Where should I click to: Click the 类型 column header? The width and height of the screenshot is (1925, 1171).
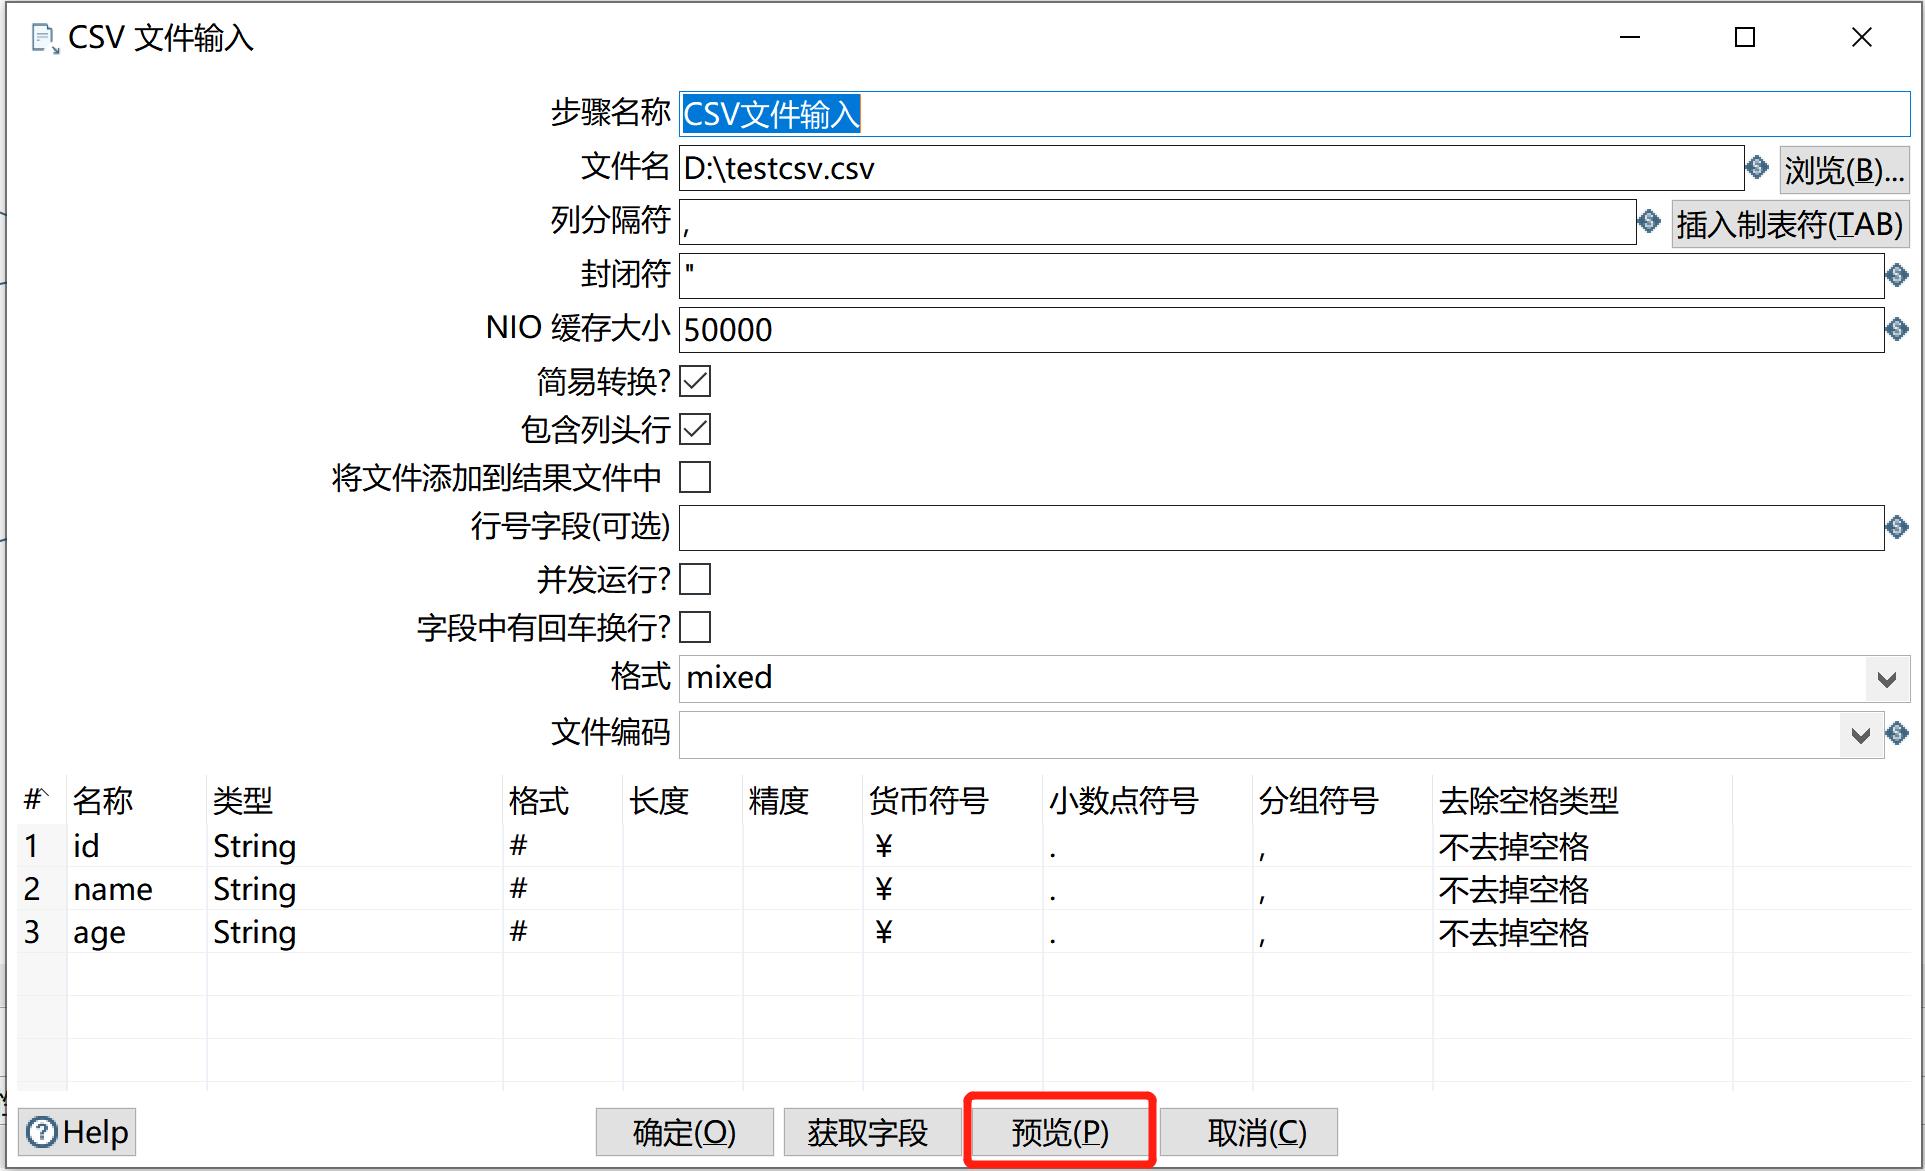[354, 800]
